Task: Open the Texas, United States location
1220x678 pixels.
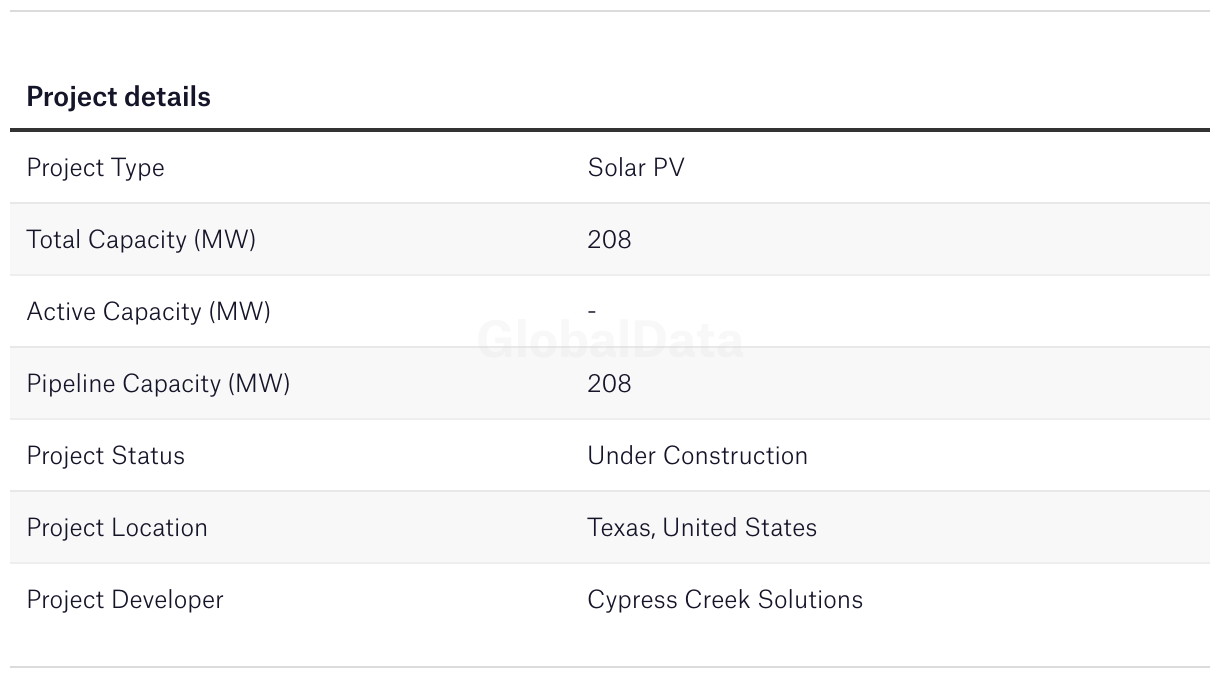Action: pyautogui.click(x=702, y=528)
